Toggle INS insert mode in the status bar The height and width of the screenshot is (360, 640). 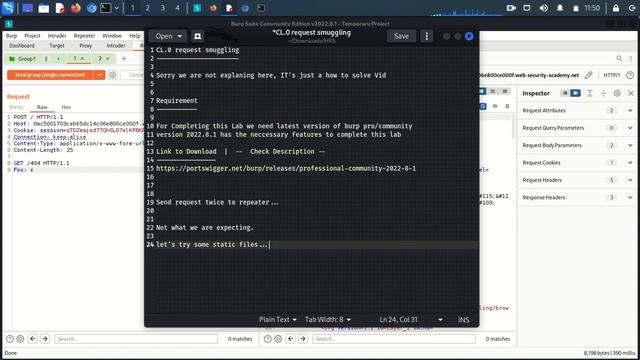click(x=463, y=320)
